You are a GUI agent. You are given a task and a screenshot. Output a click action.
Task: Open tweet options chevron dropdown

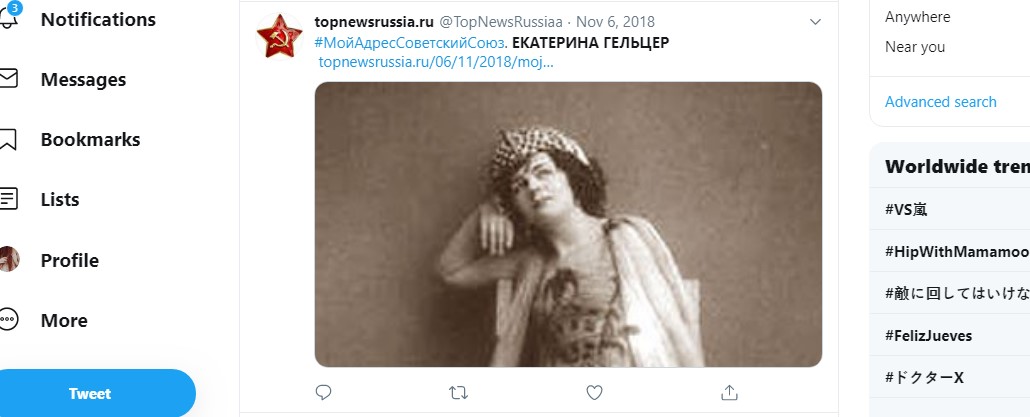(815, 22)
